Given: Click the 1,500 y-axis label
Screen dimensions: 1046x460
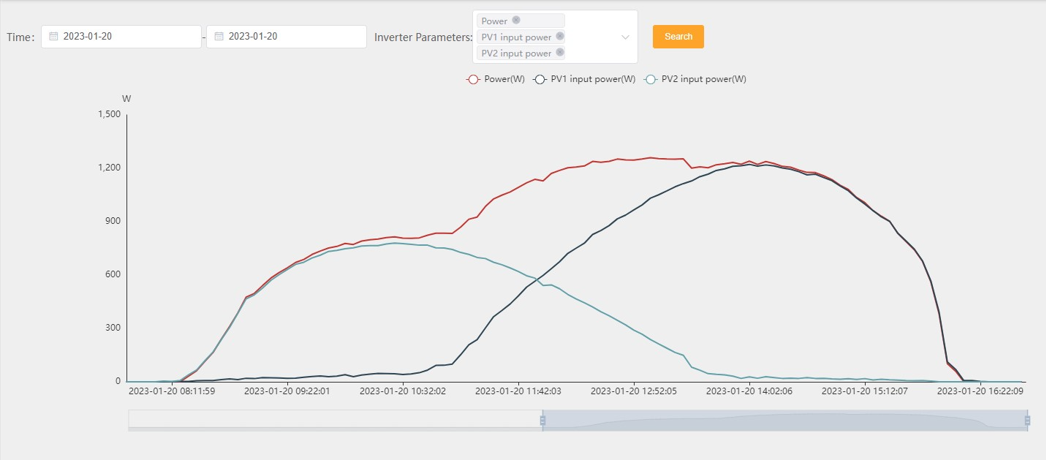Looking at the screenshot, I should tap(109, 114).
